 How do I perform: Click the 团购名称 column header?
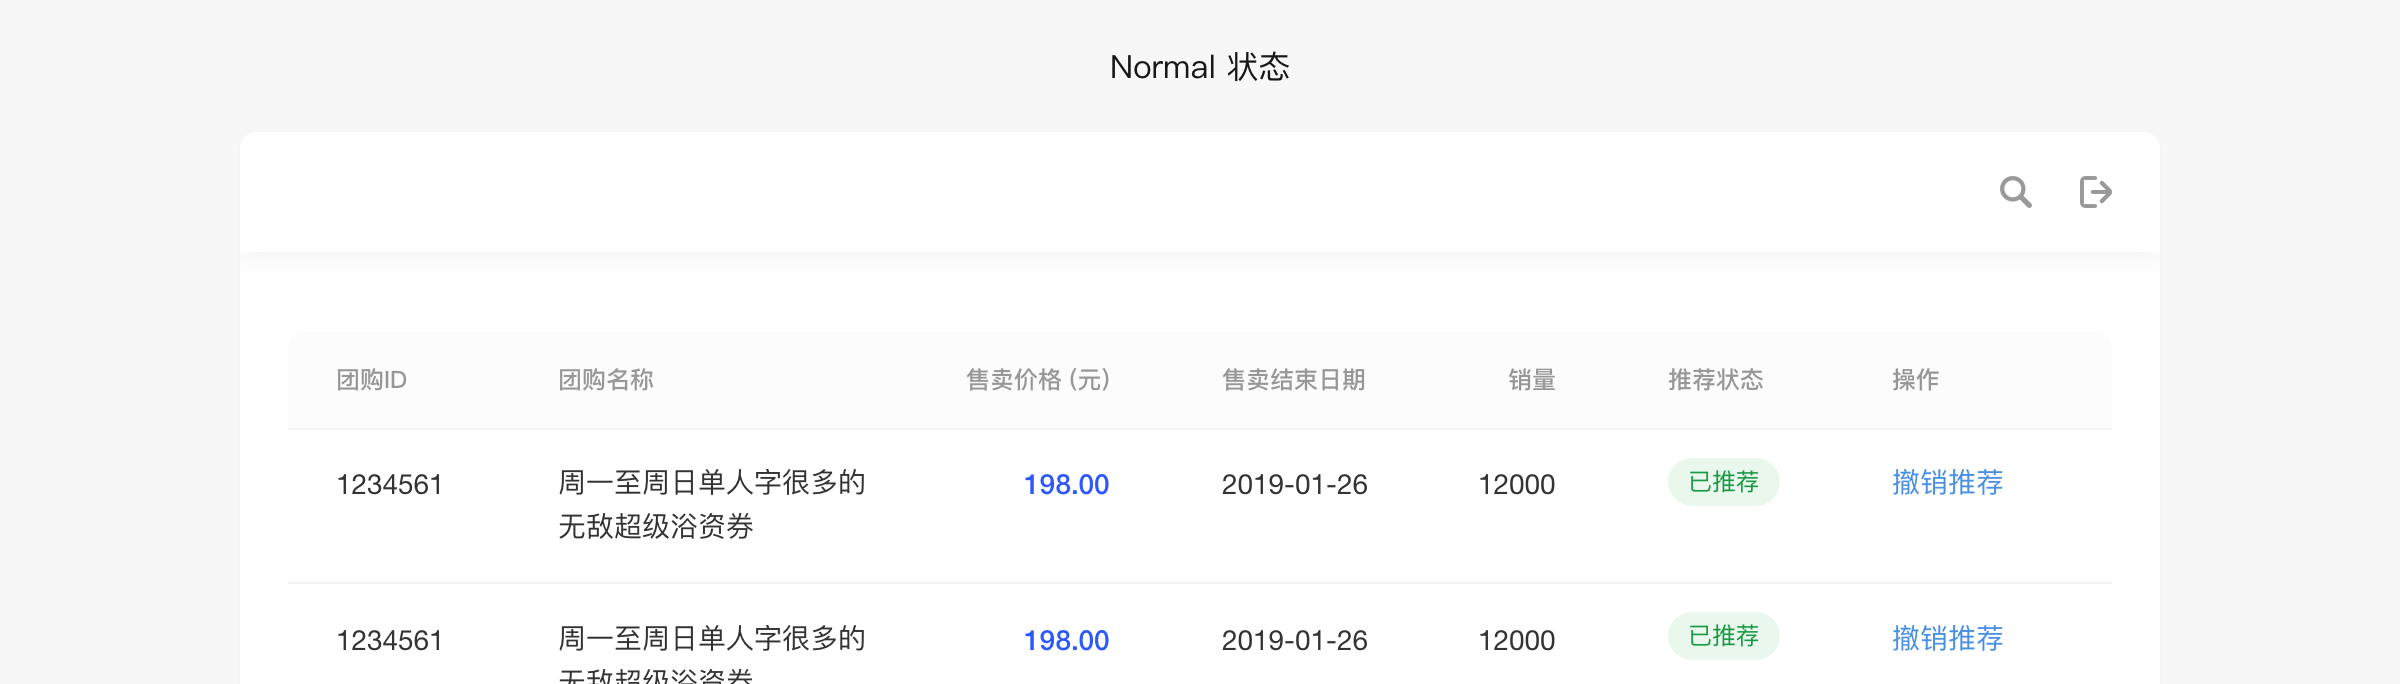605,380
